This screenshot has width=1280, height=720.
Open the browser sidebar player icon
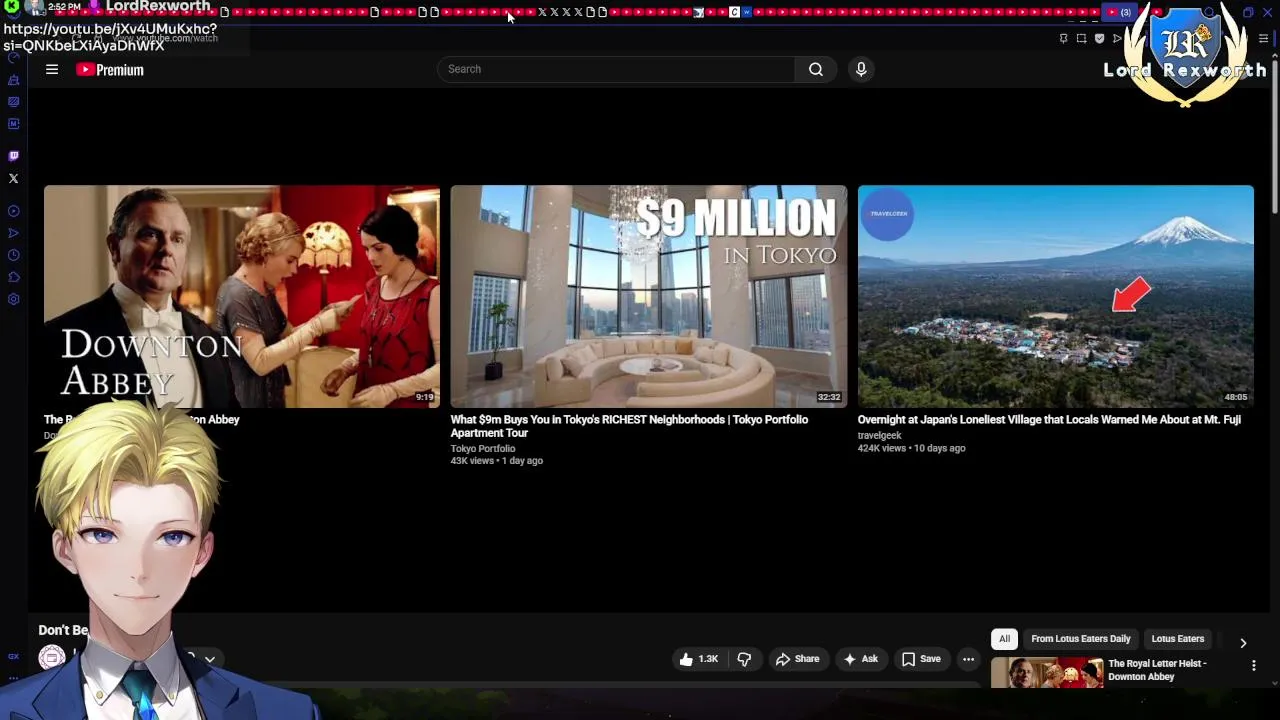click(x=13, y=211)
